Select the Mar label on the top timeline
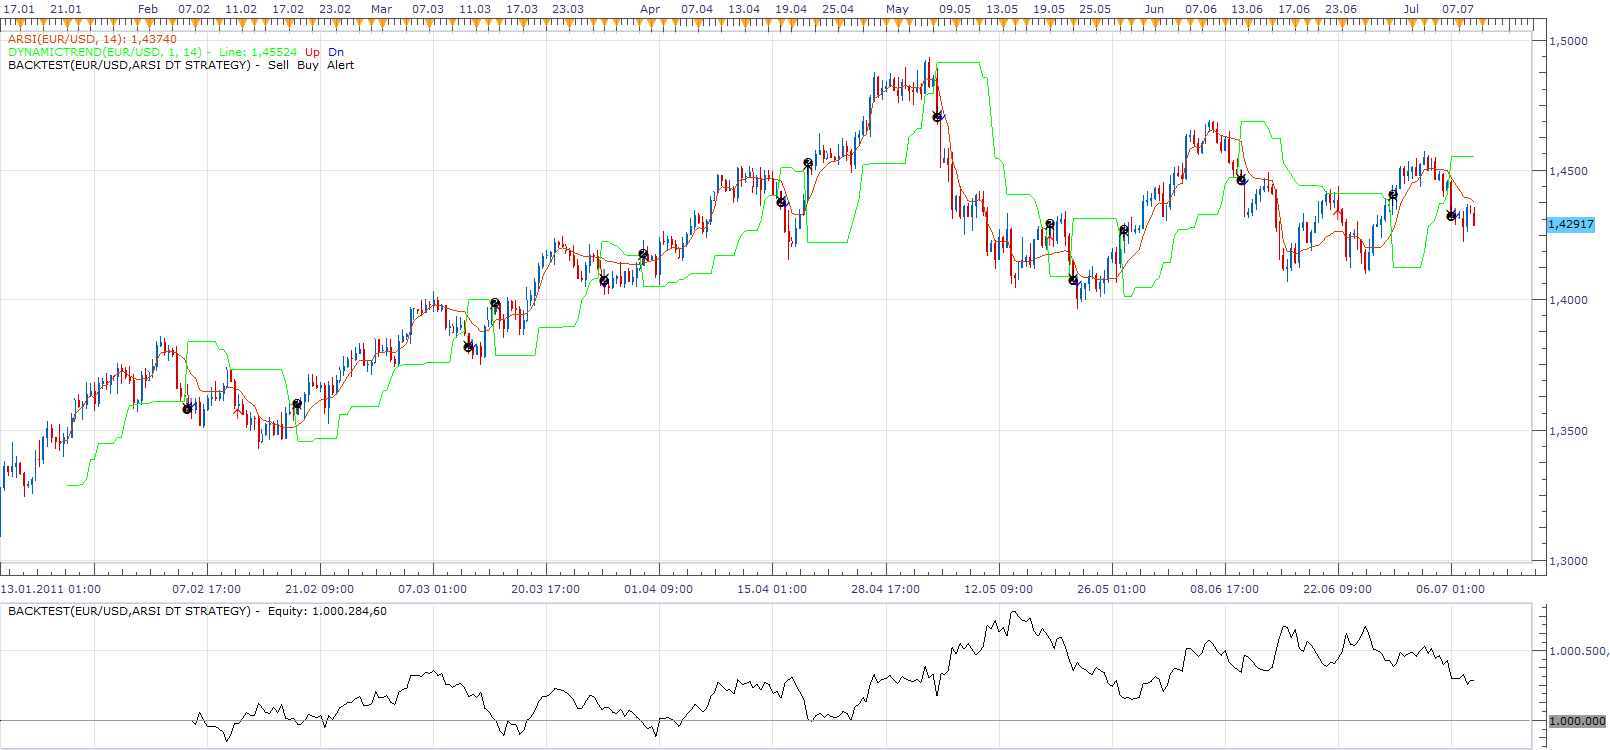 point(381,9)
